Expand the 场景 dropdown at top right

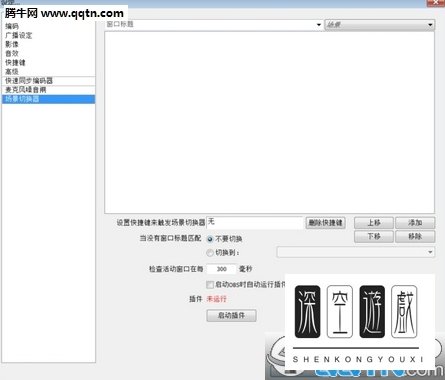tap(380, 25)
